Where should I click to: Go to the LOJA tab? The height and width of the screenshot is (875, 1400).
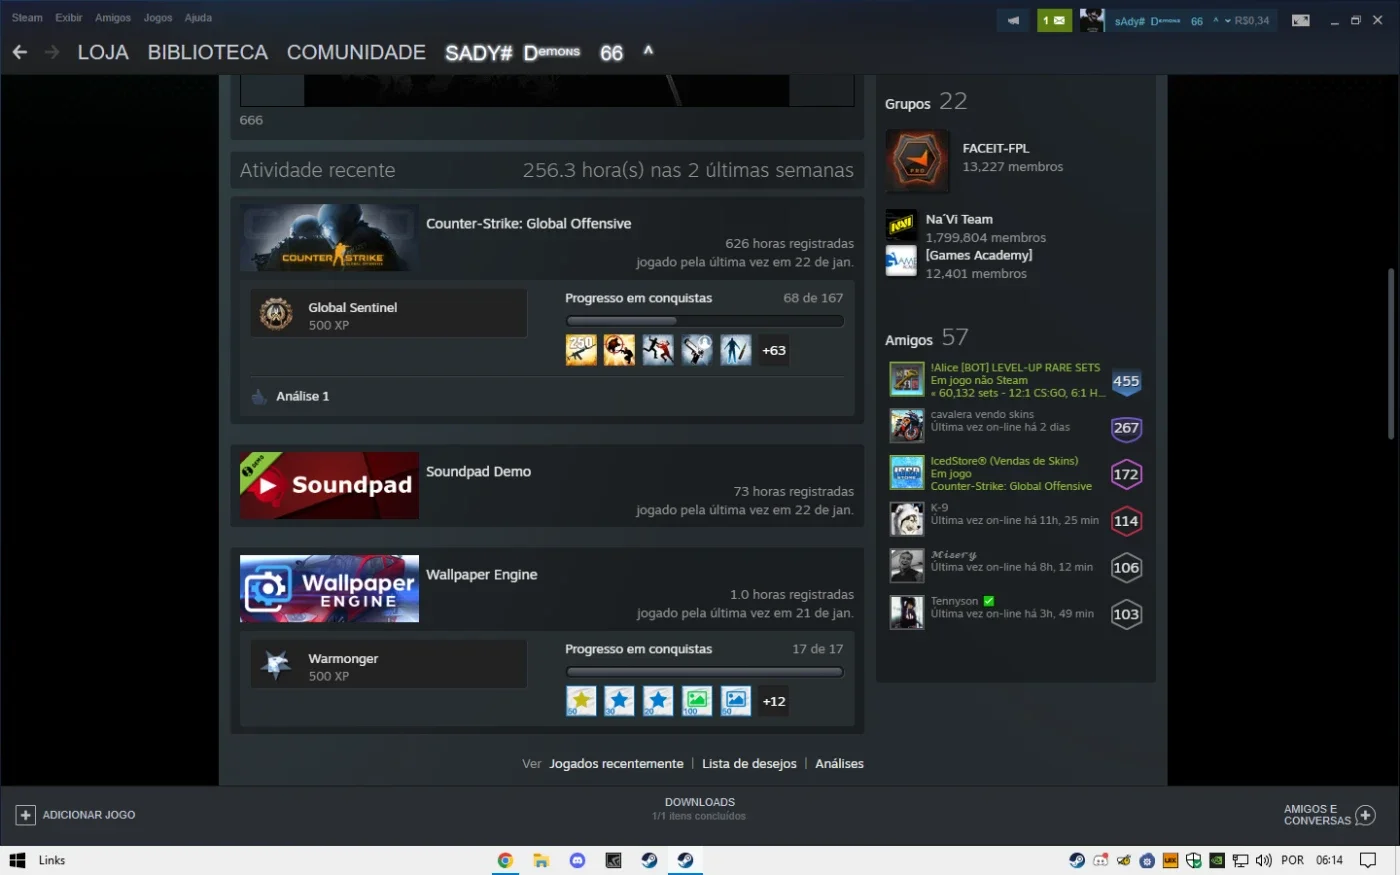[103, 52]
